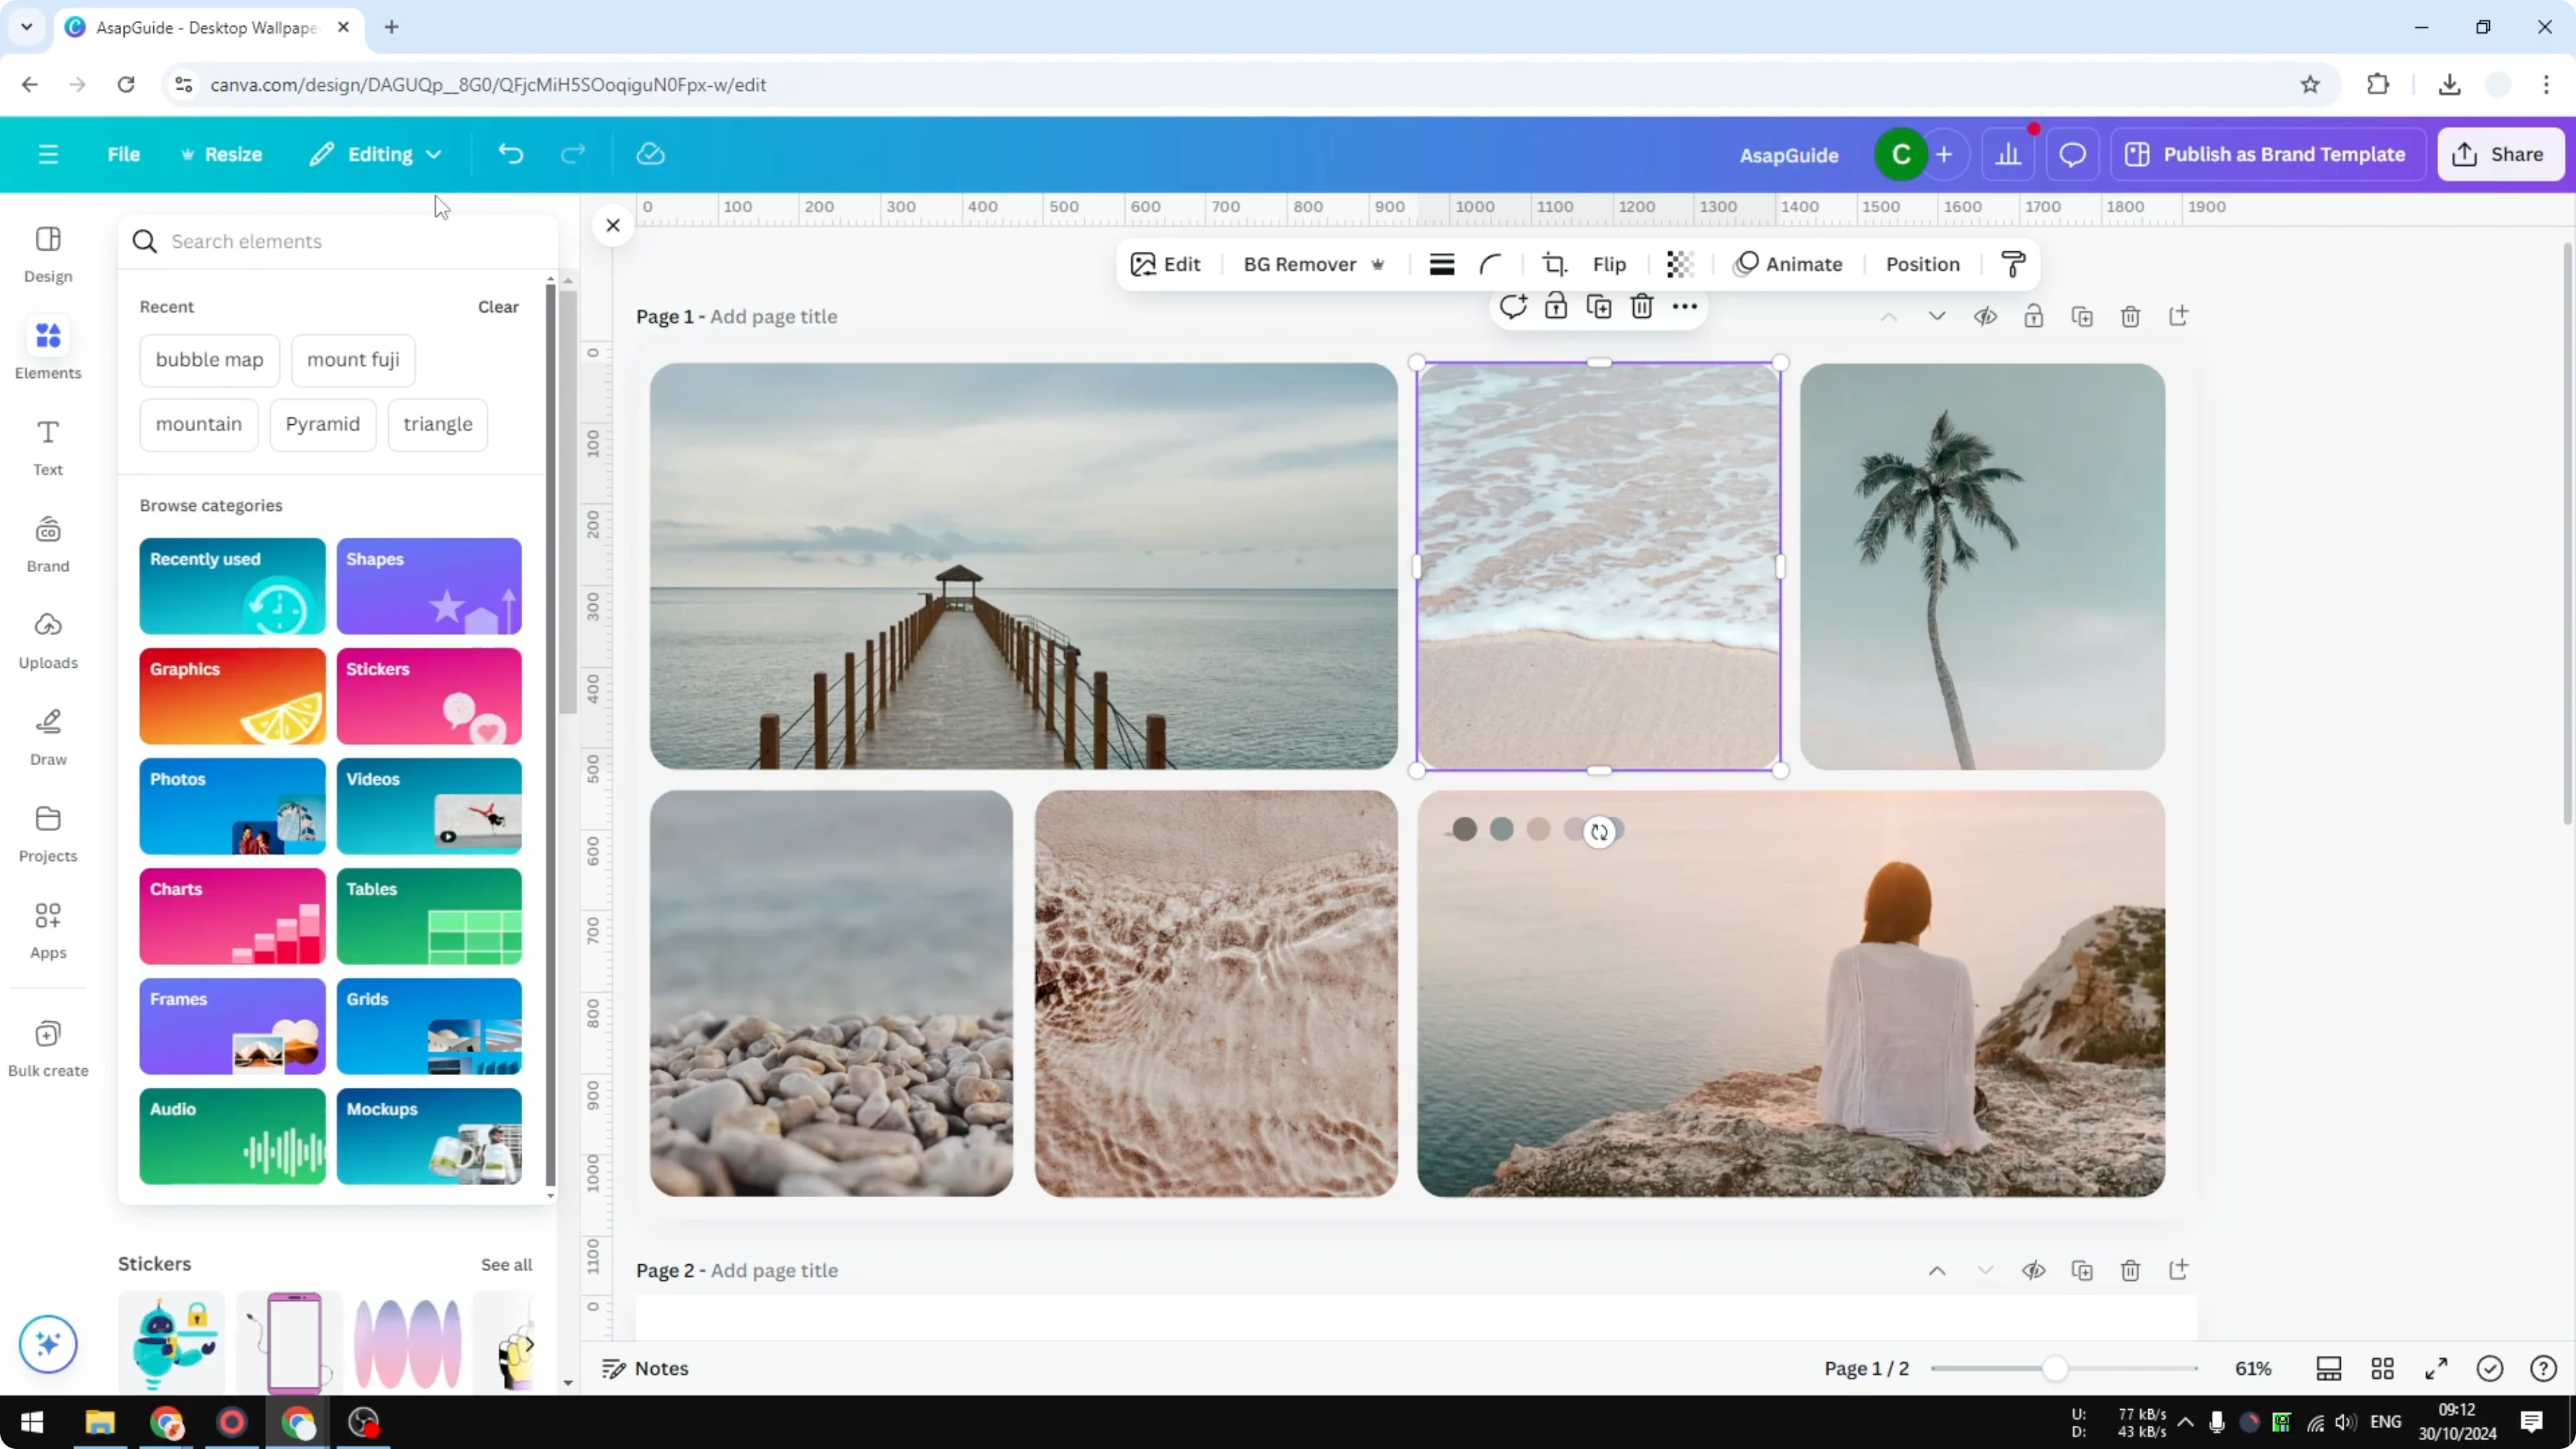Open the comment icon on the selection

[x=1514, y=307]
